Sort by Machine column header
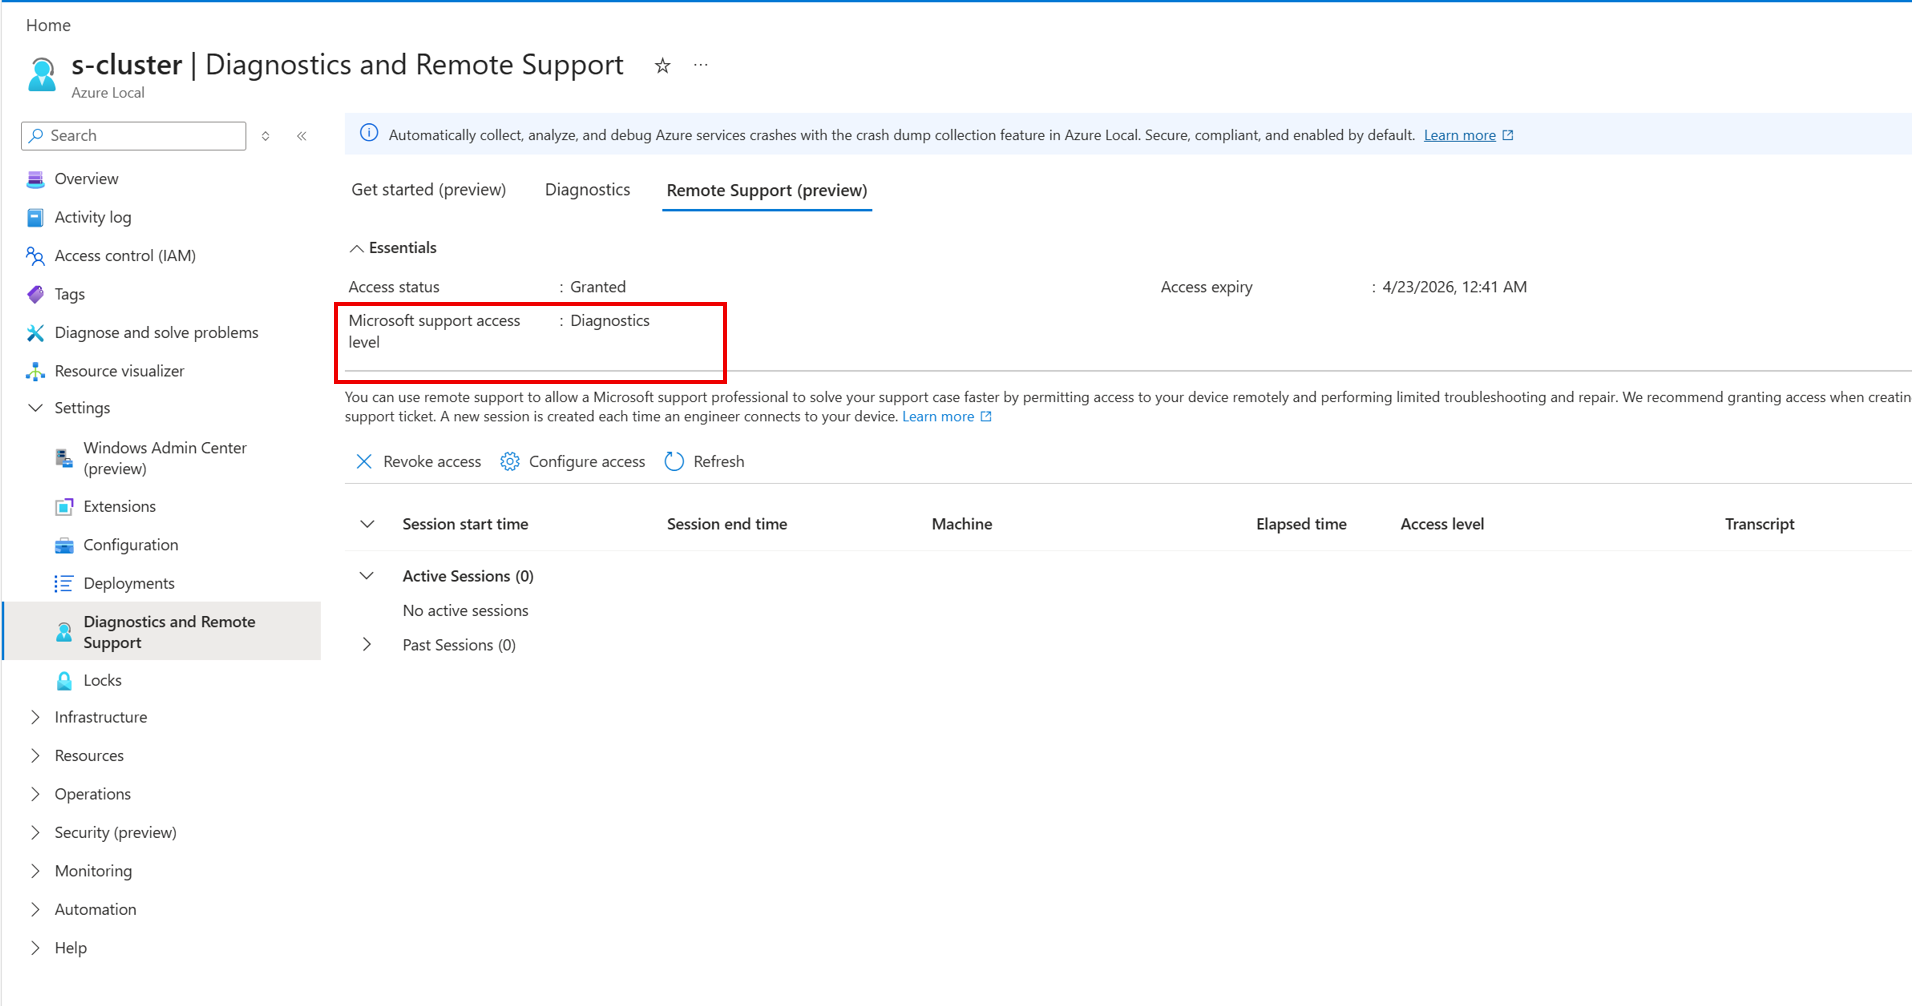Viewport: 1912px width, 1006px height. point(962,524)
